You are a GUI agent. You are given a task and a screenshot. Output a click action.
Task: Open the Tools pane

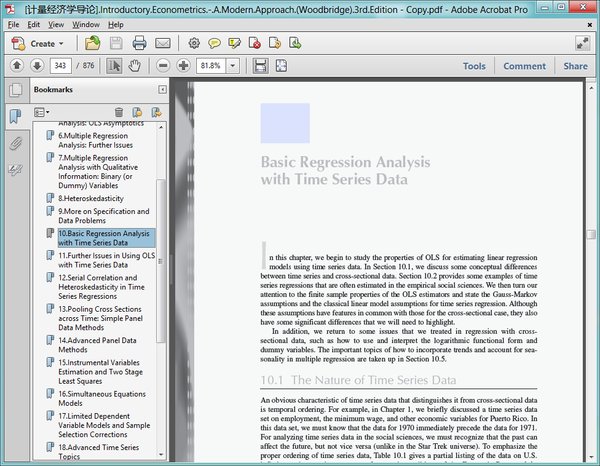click(474, 66)
